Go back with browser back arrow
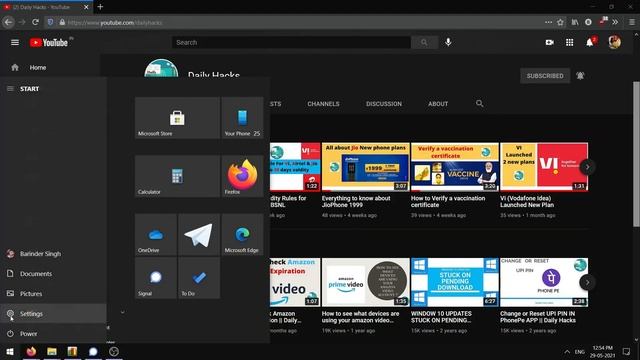 click(x=8, y=22)
